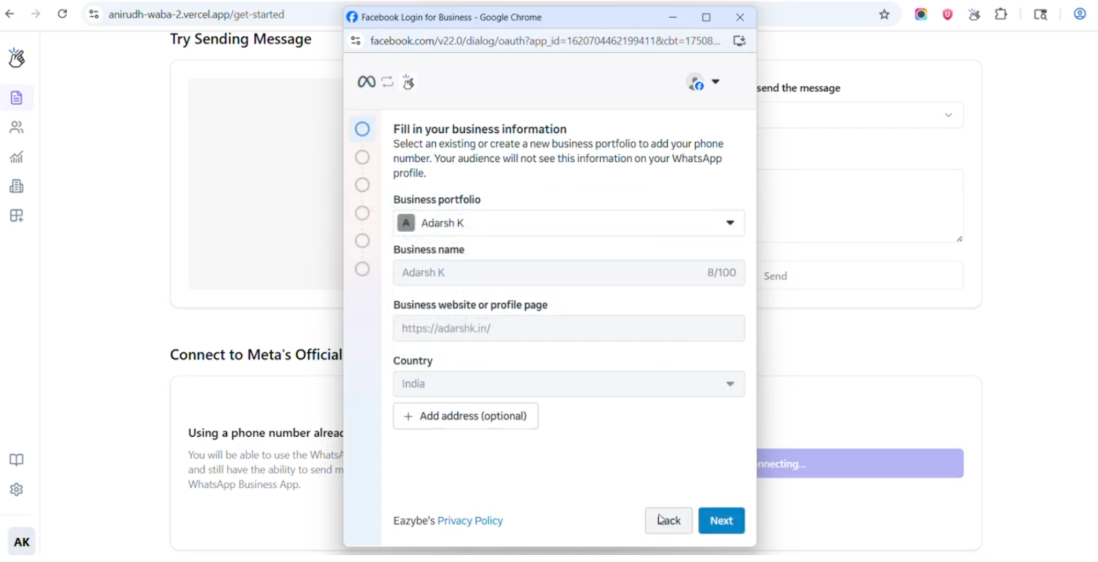
Task: Click the grid-plus integrations icon in sidebar
Action: coord(17,216)
